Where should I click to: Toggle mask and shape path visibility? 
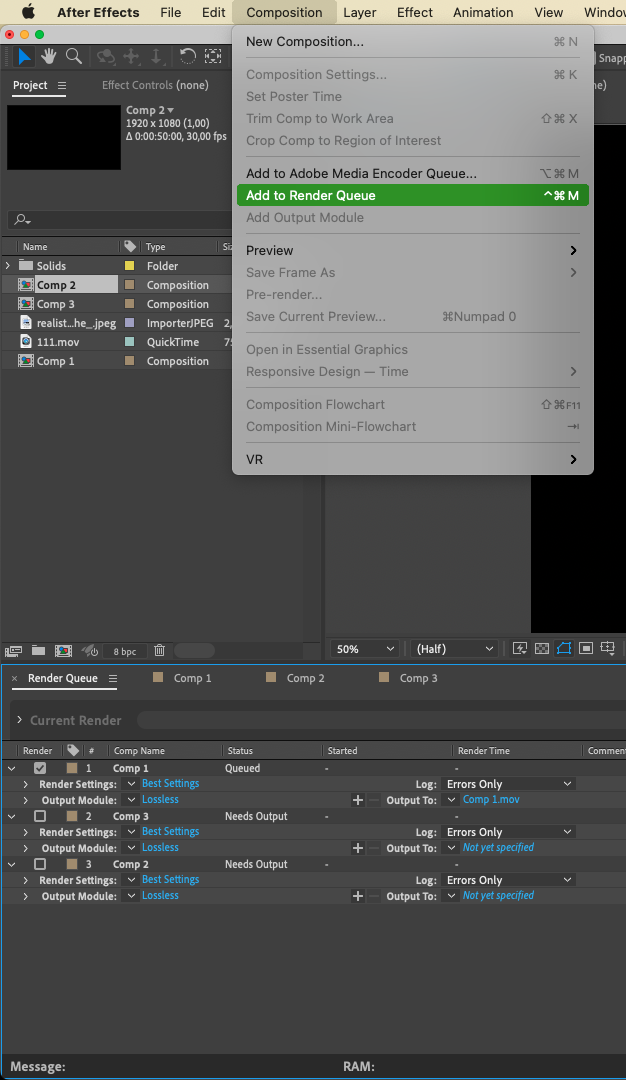pyautogui.click(x=564, y=648)
